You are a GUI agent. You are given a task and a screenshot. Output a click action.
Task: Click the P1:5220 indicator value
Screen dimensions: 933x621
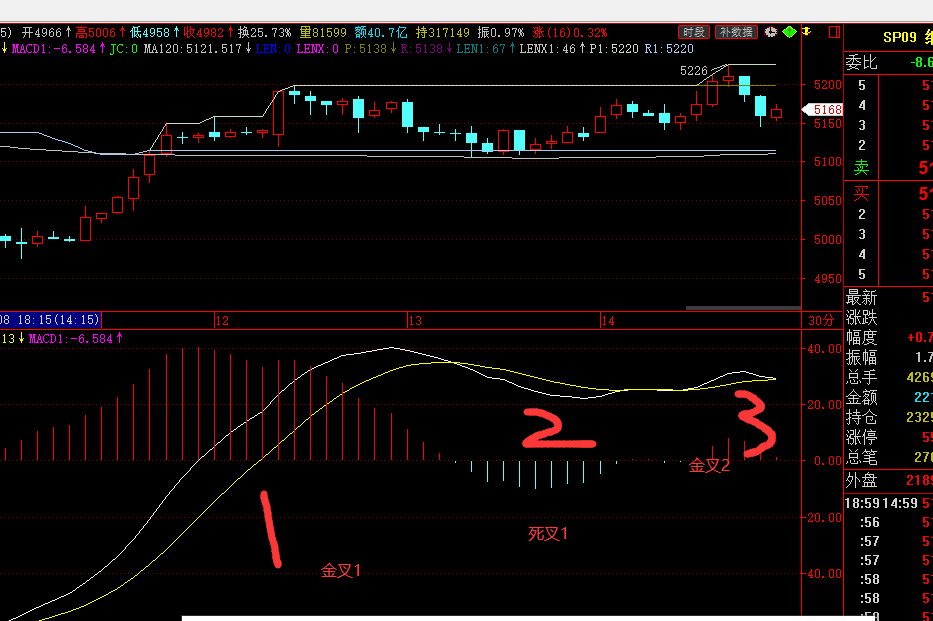[x=614, y=49]
